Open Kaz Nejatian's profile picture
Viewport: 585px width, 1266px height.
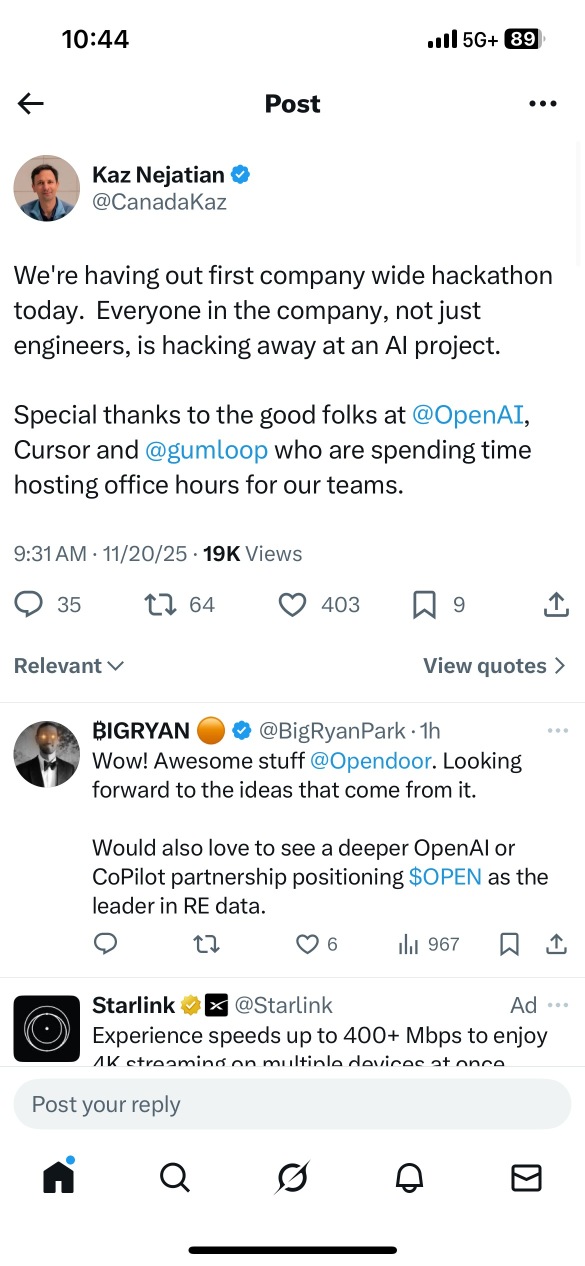tap(46, 188)
